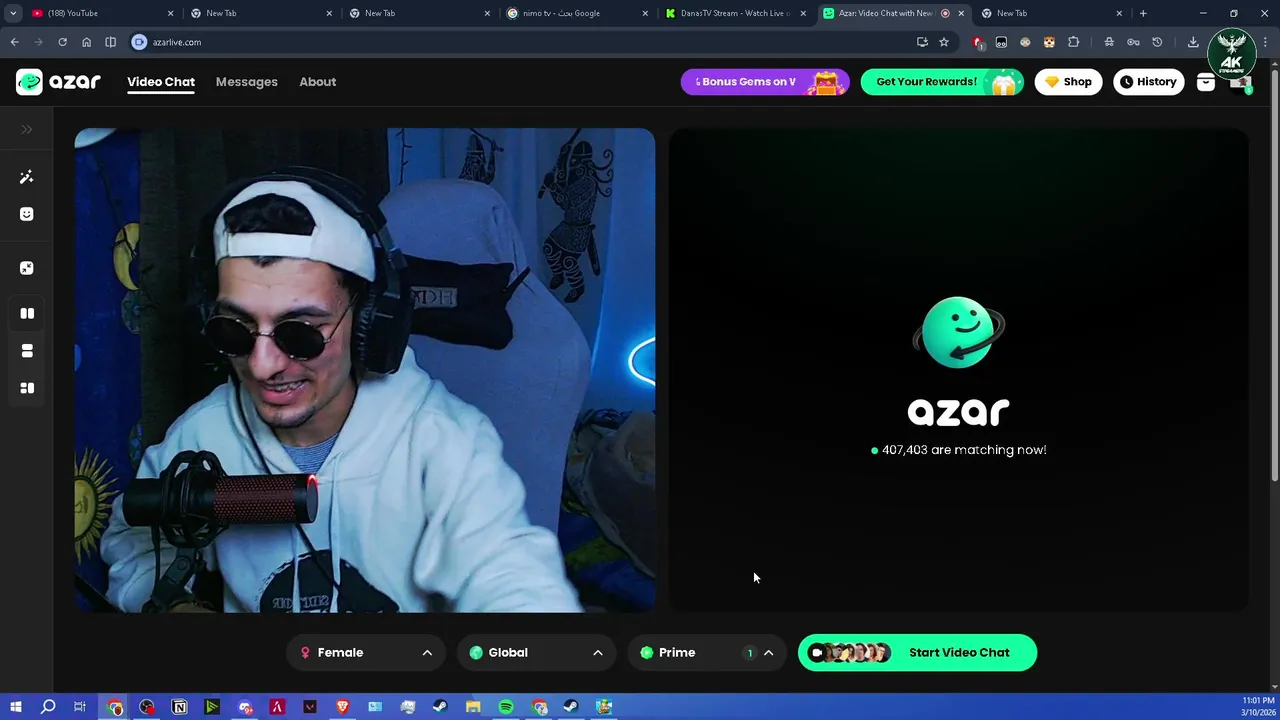Reload the page
Viewport: 1280px width, 720px height.
pyautogui.click(x=62, y=42)
